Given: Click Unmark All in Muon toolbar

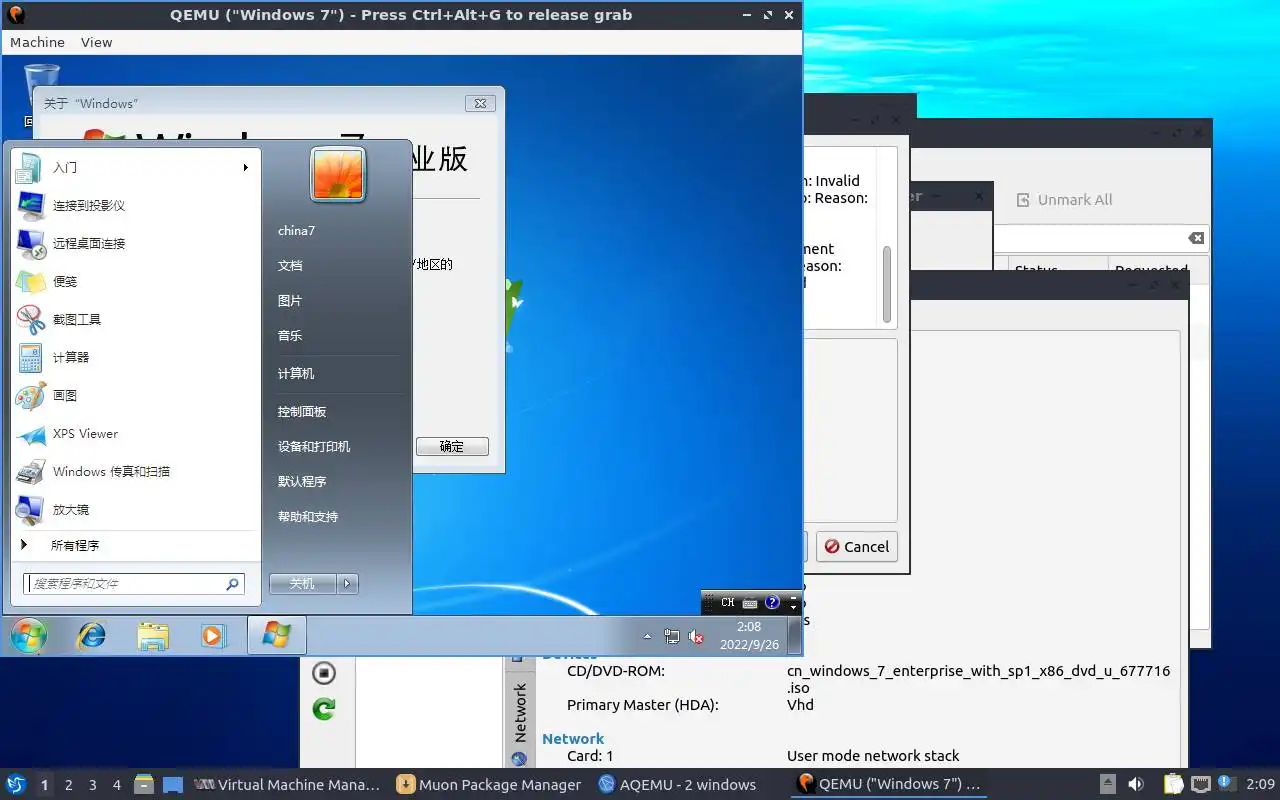Looking at the screenshot, I should point(1064,199).
